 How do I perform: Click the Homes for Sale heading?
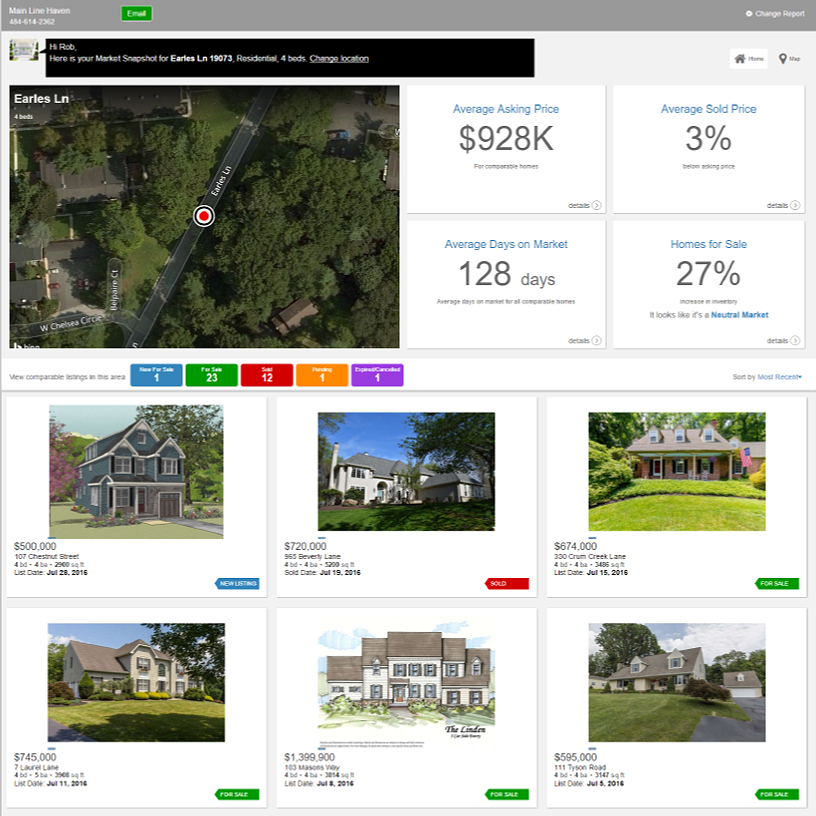pos(708,244)
